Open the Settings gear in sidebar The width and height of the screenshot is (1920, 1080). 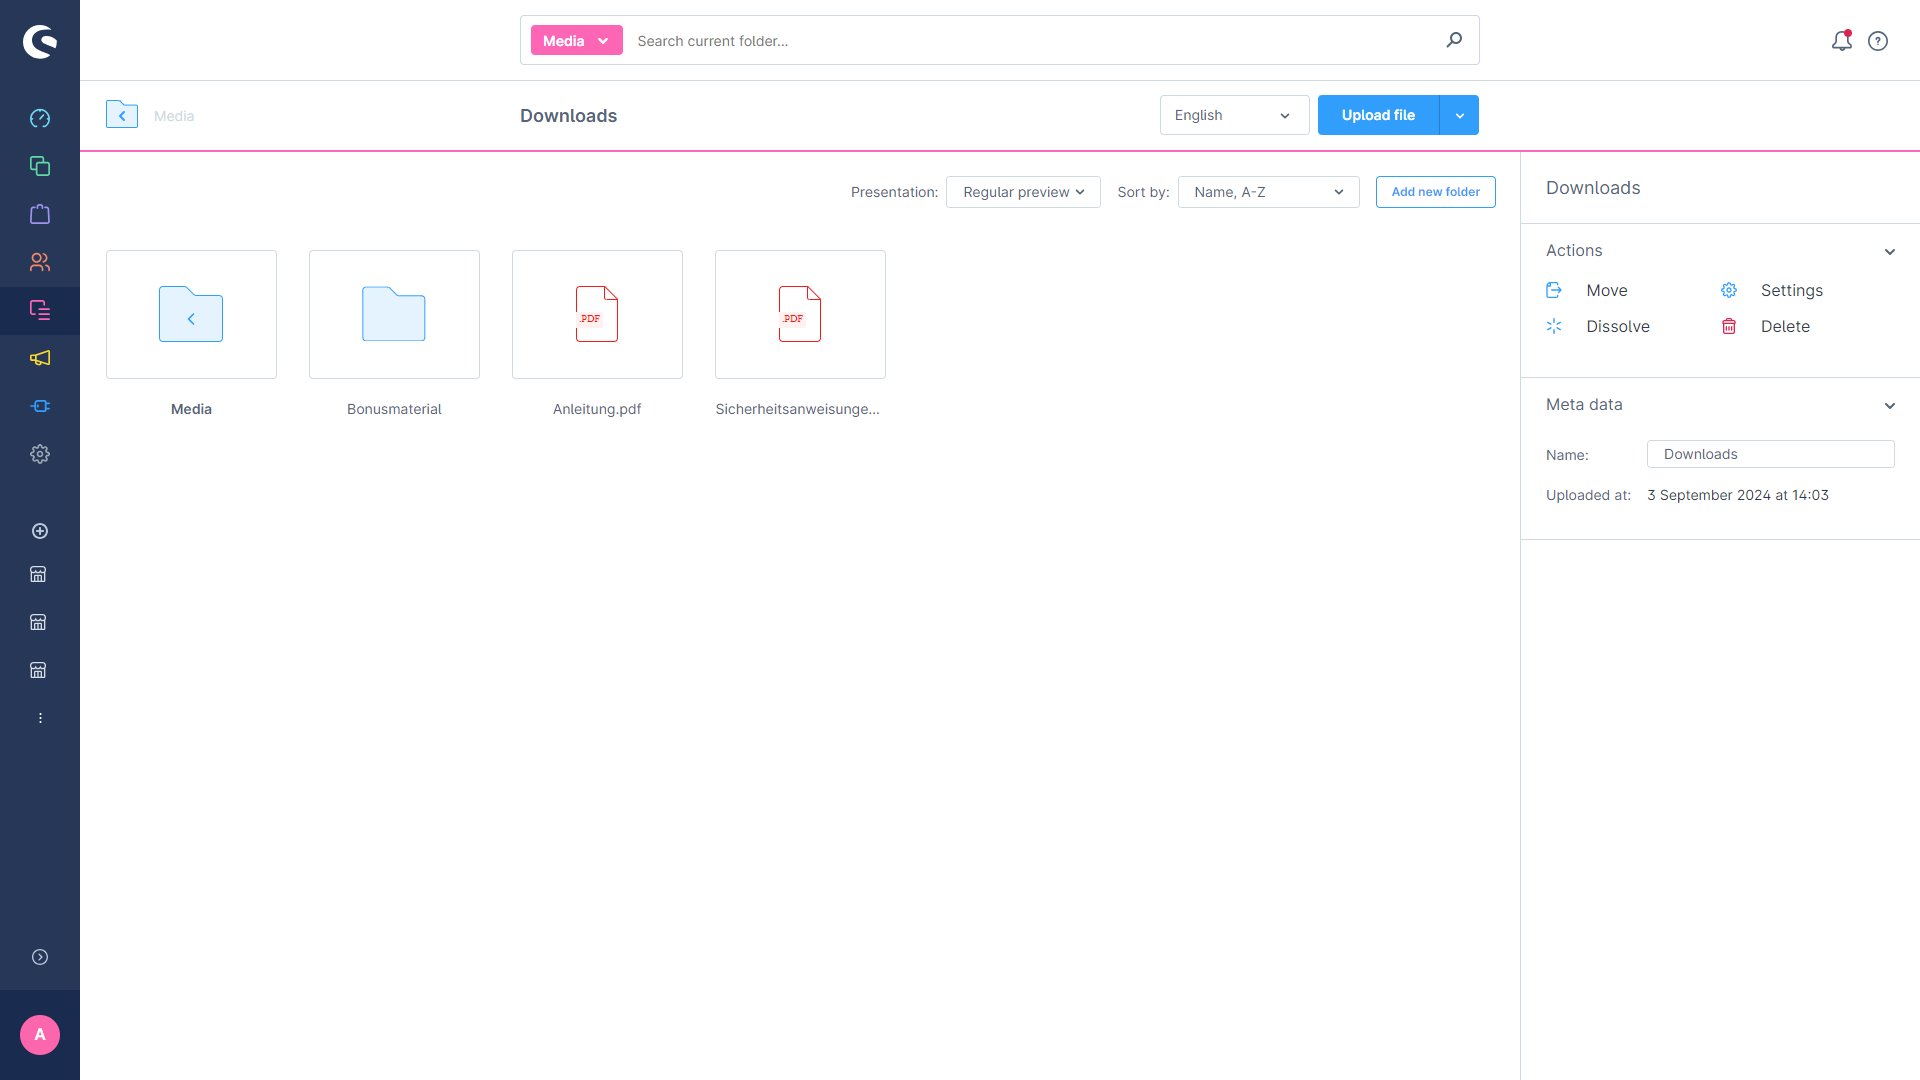click(x=40, y=454)
